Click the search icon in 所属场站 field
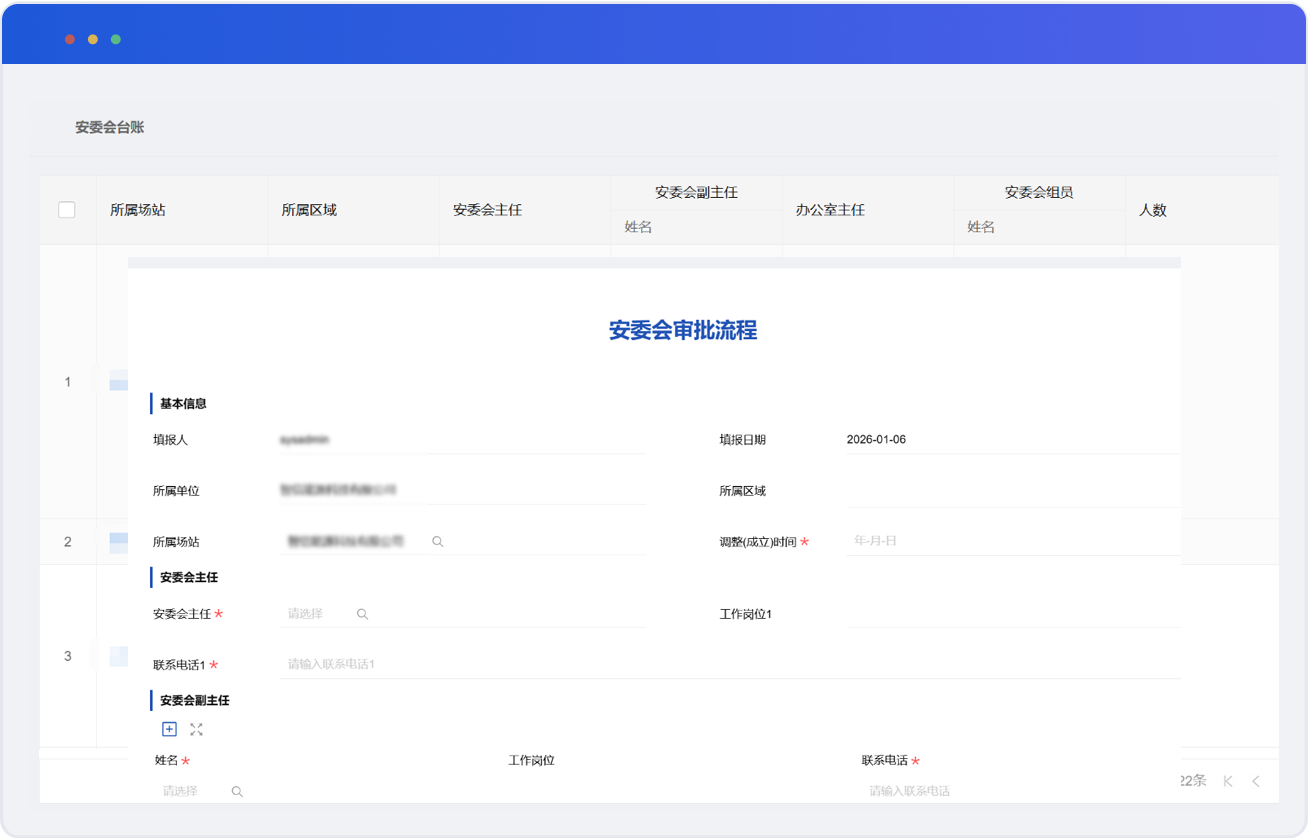Screen dimensions: 1308x838 pos(437,541)
